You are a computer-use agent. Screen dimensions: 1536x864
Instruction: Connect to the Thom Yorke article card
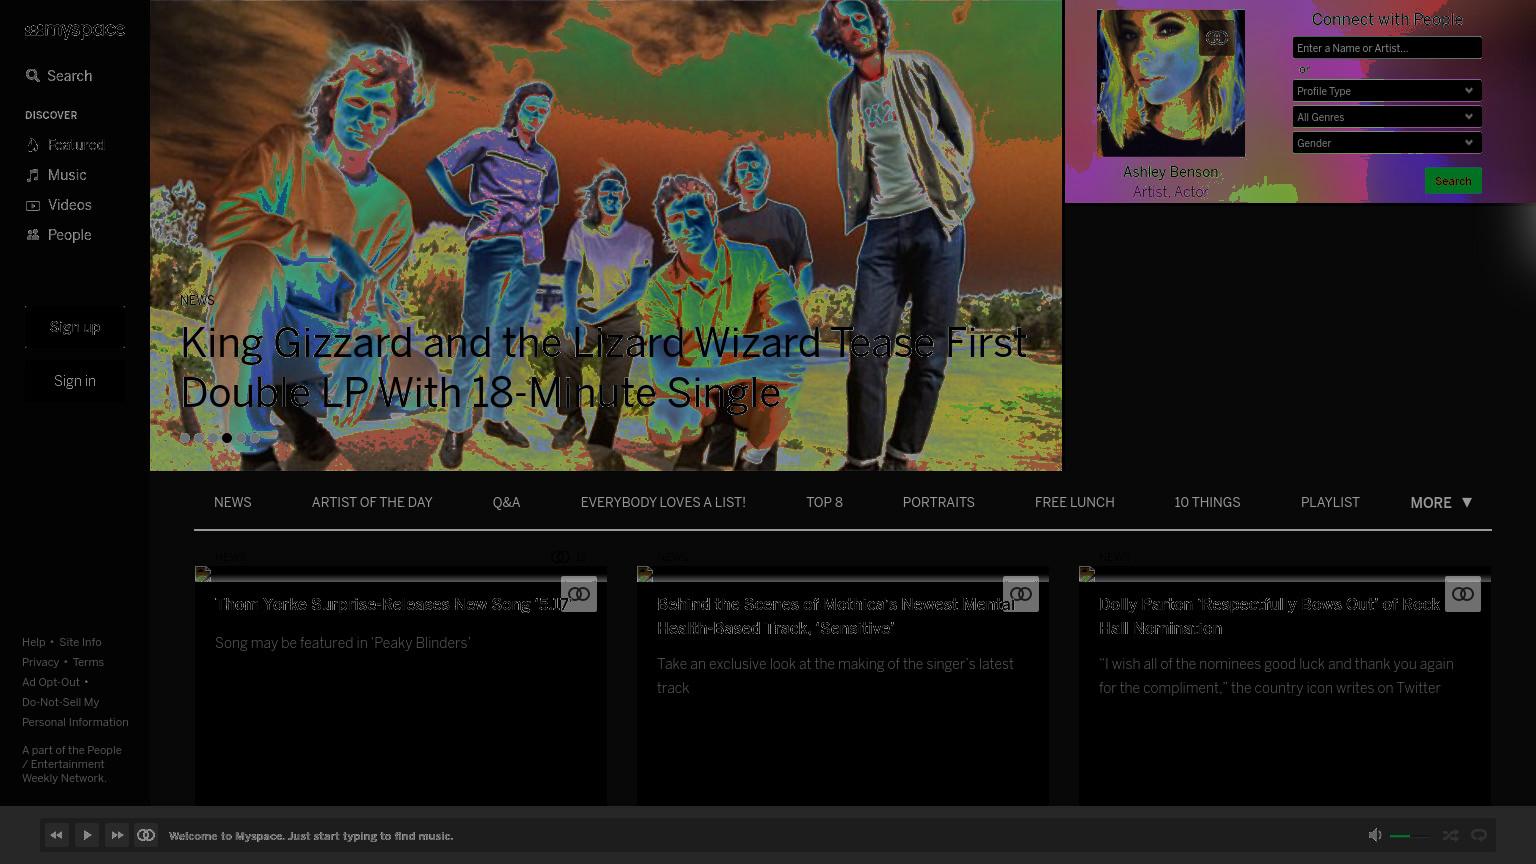point(579,594)
